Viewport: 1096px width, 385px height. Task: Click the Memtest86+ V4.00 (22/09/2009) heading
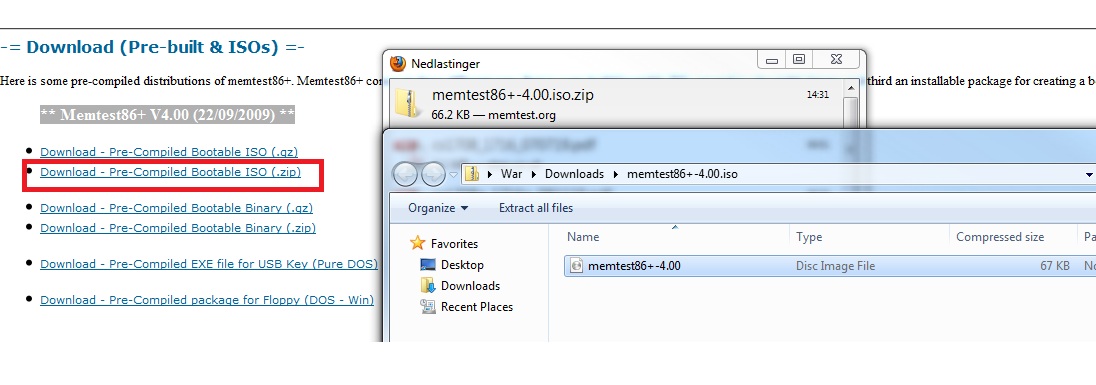coord(168,115)
